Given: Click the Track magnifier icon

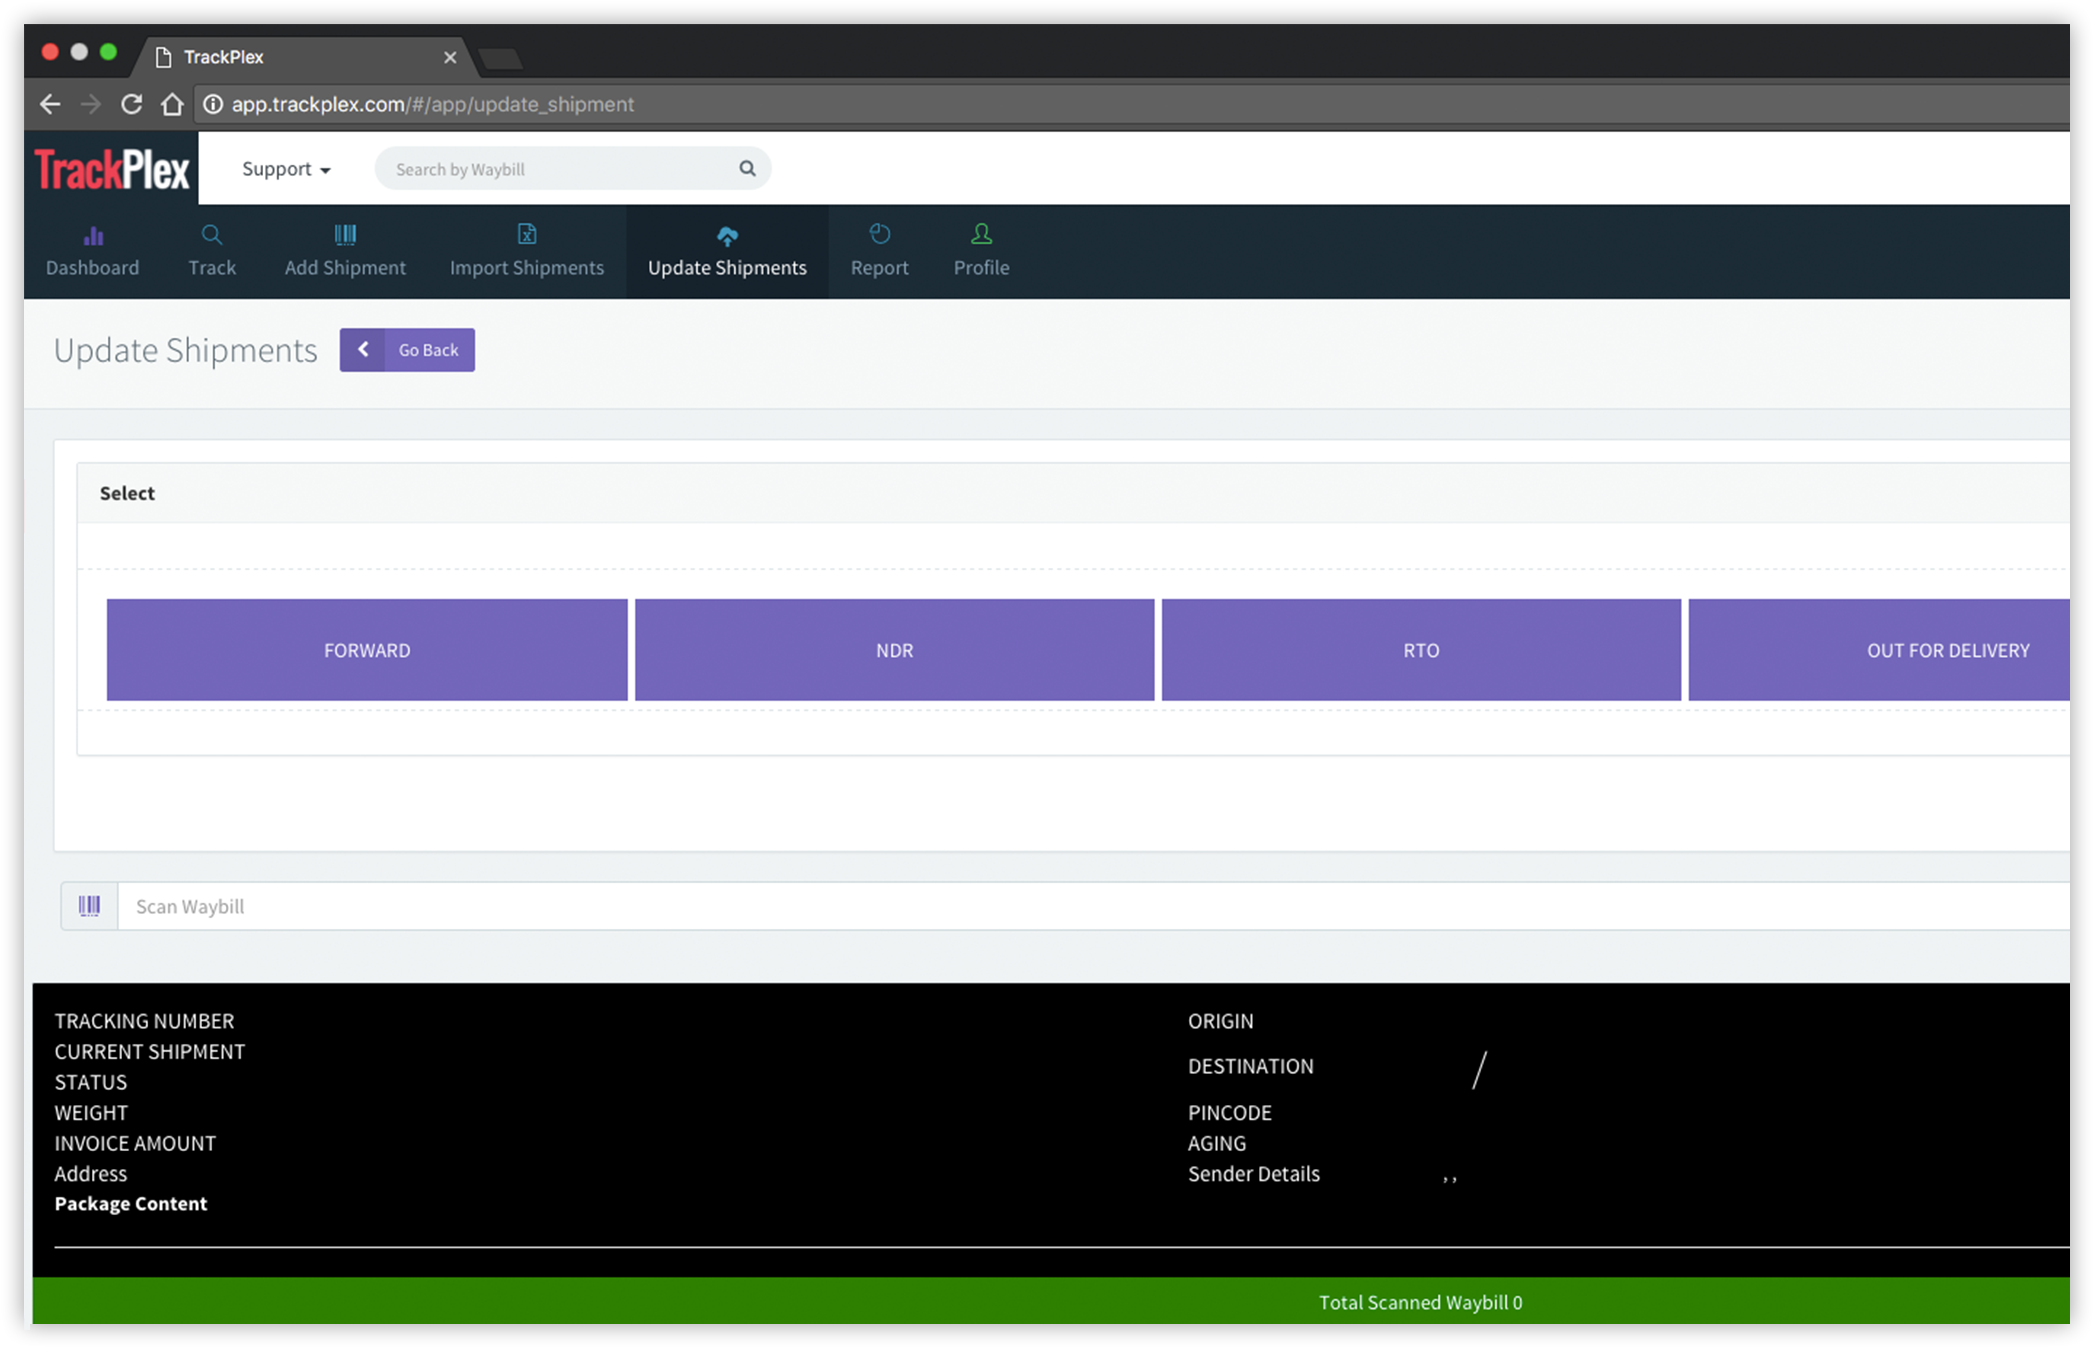Looking at the screenshot, I should (212, 235).
